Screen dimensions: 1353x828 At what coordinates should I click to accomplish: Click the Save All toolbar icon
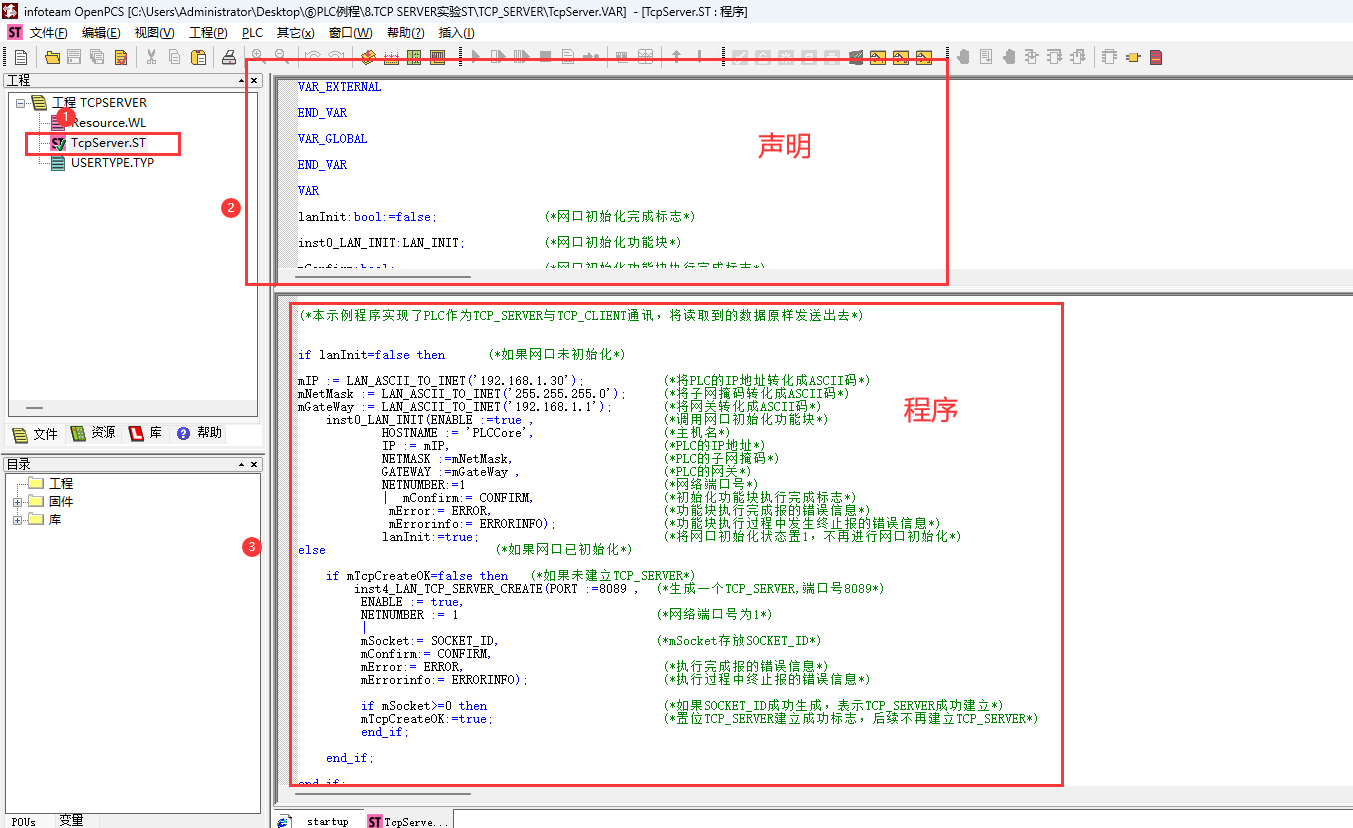point(97,57)
